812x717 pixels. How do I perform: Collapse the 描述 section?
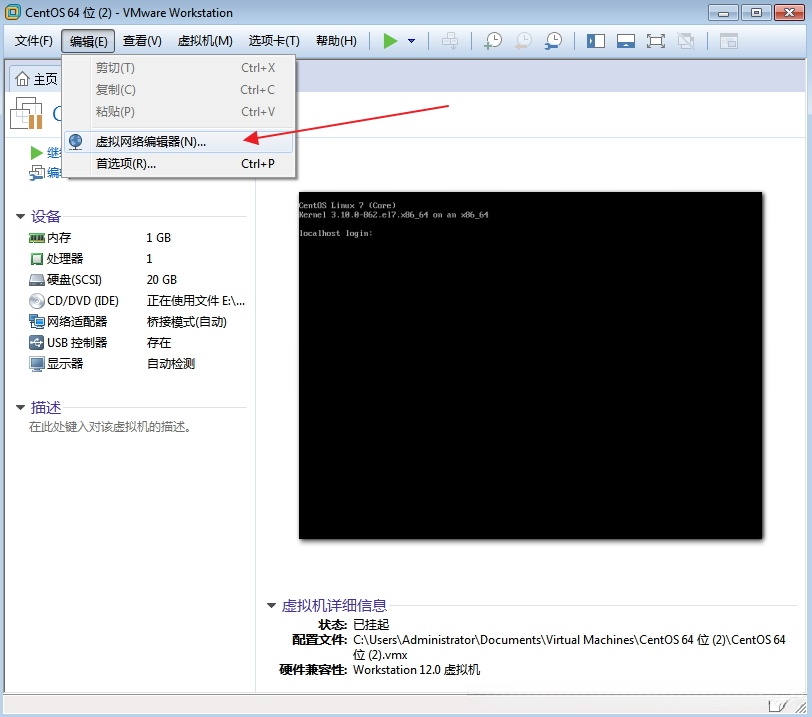pyautogui.click(x=20, y=407)
